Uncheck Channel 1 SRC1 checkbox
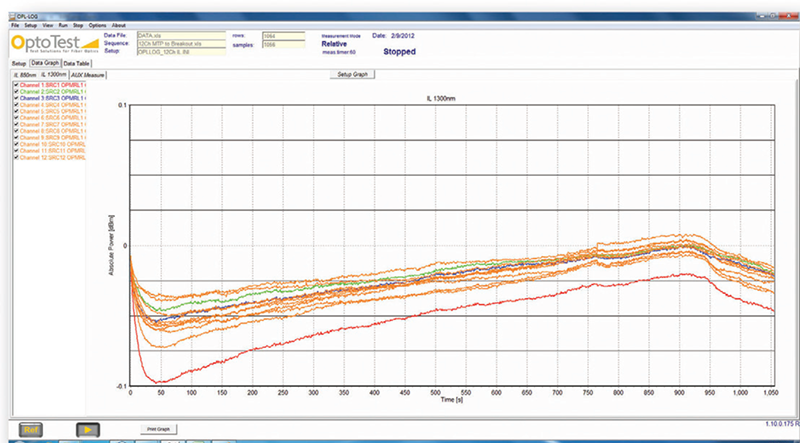 (x=16, y=85)
